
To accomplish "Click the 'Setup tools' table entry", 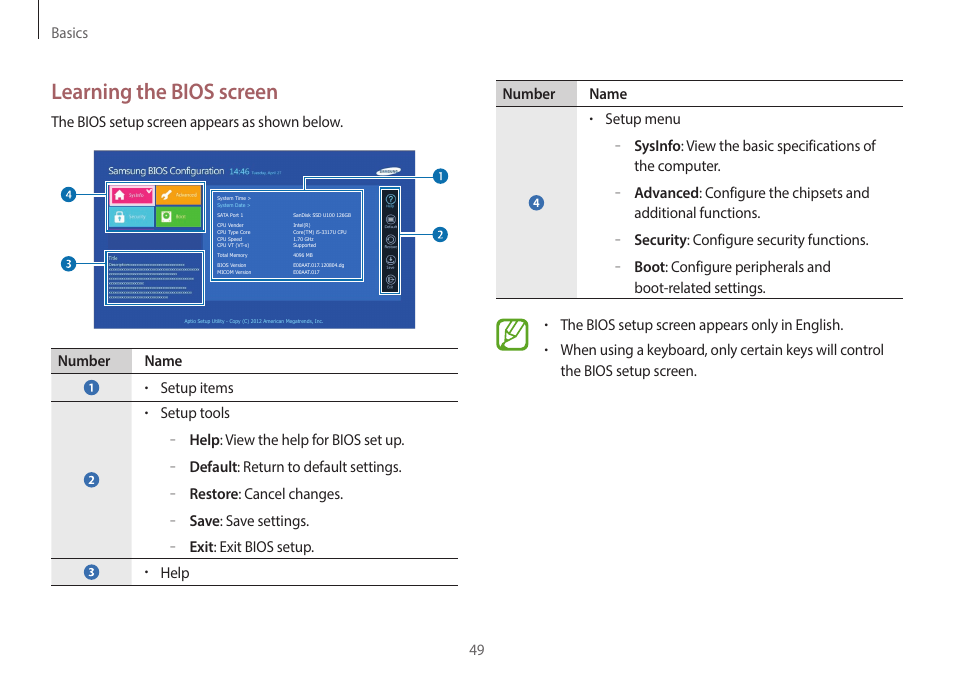I will click(x=195, y=413).
